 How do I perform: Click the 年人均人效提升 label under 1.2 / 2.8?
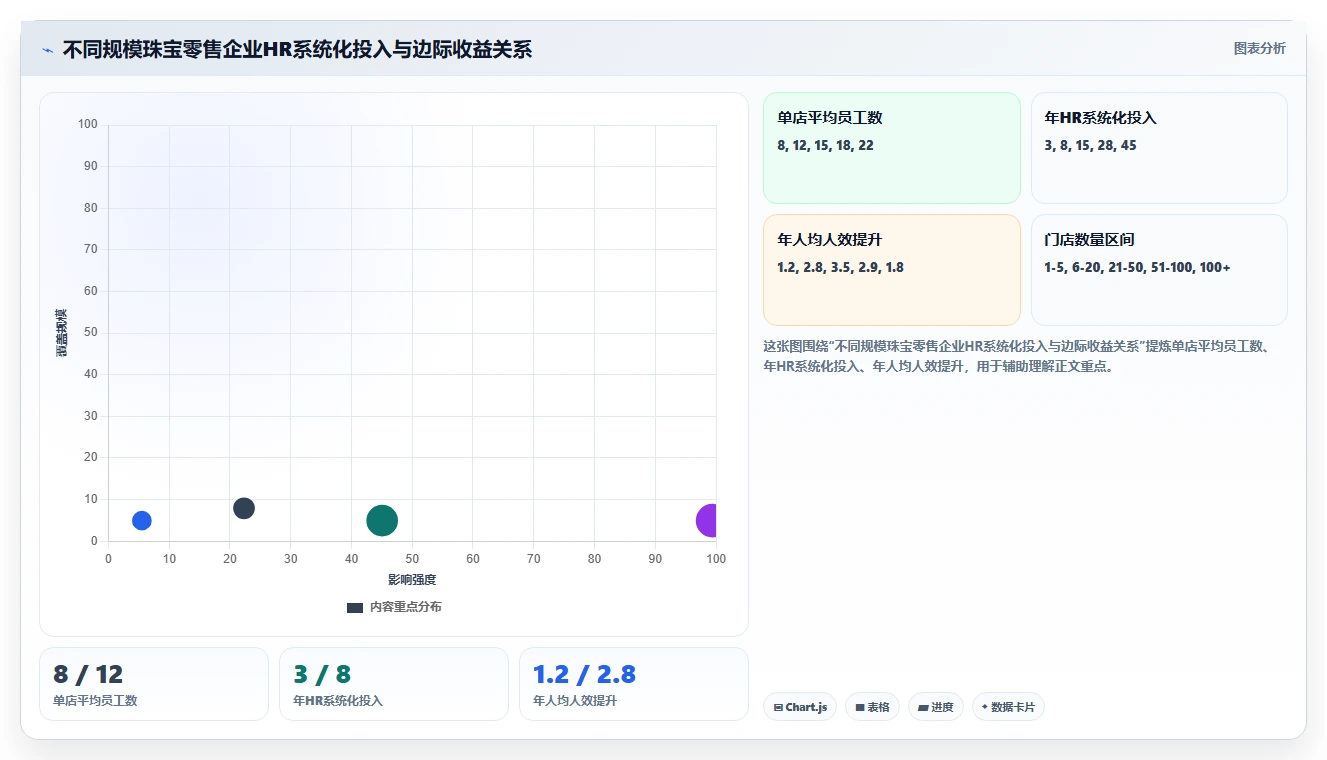pyautogui.click(x=575, y=701)
